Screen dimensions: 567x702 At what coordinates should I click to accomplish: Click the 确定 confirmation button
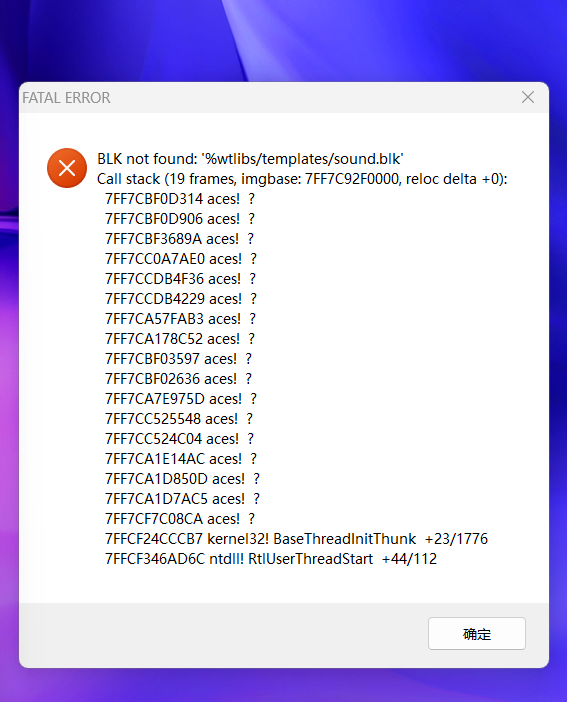[477, 634]
